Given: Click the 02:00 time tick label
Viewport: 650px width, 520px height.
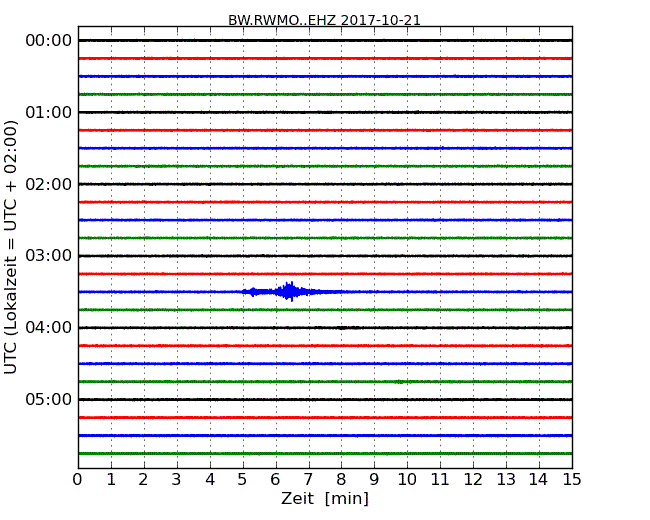Looking at the screenshot, I should (x=49, y=184).
